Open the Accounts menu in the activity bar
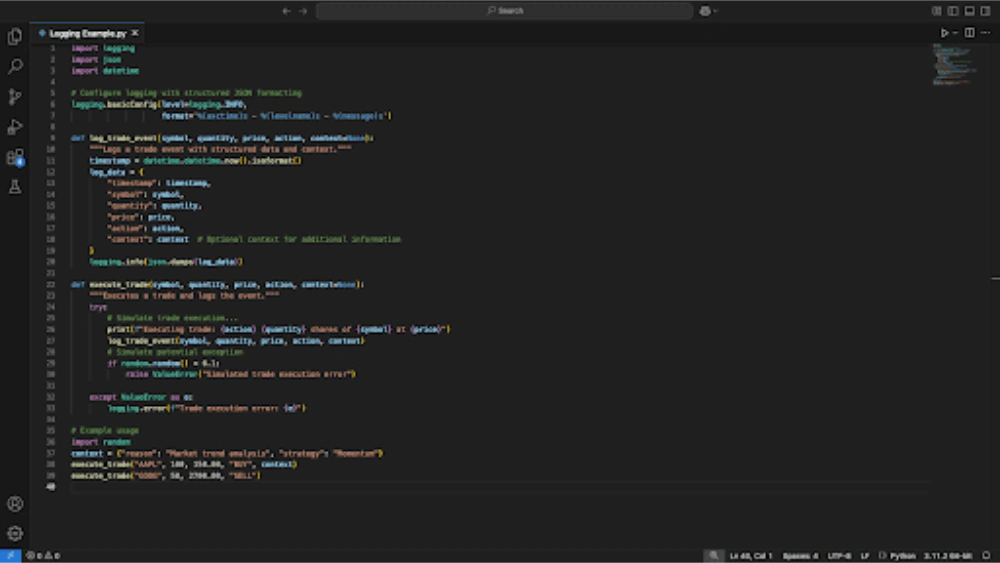This screenshot has width=1000, height=563. click(15, 504)
